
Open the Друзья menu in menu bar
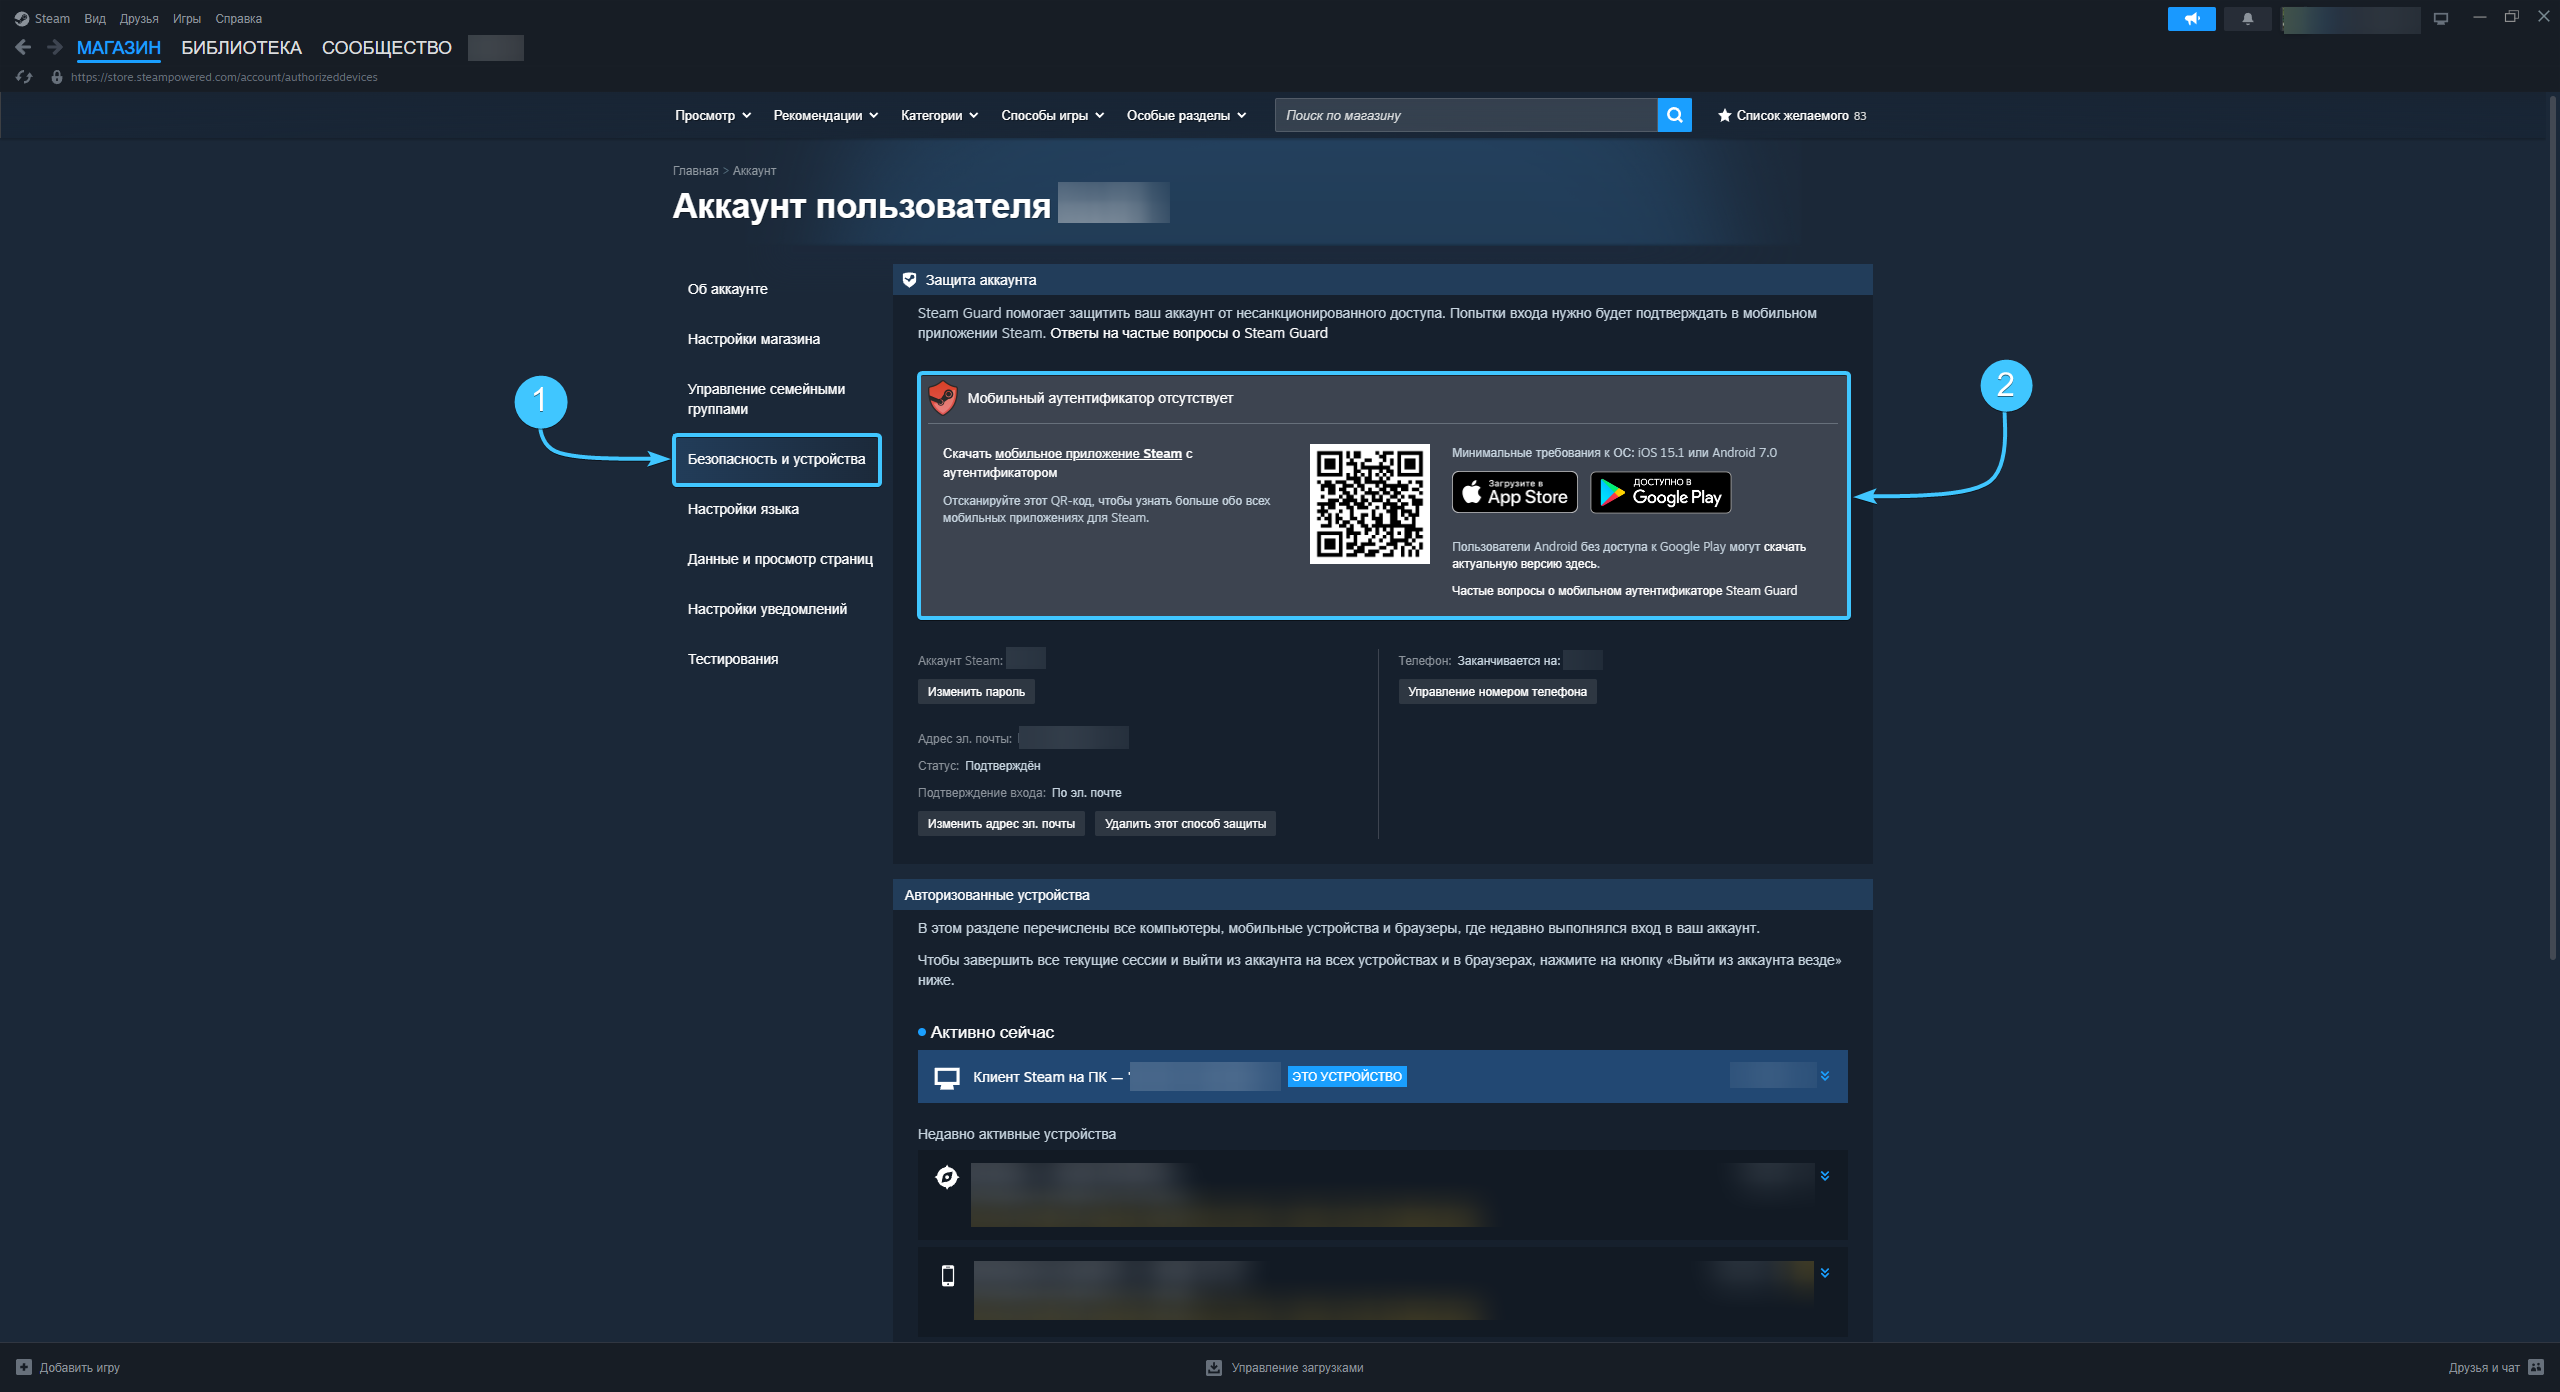(x=139, y=19)
